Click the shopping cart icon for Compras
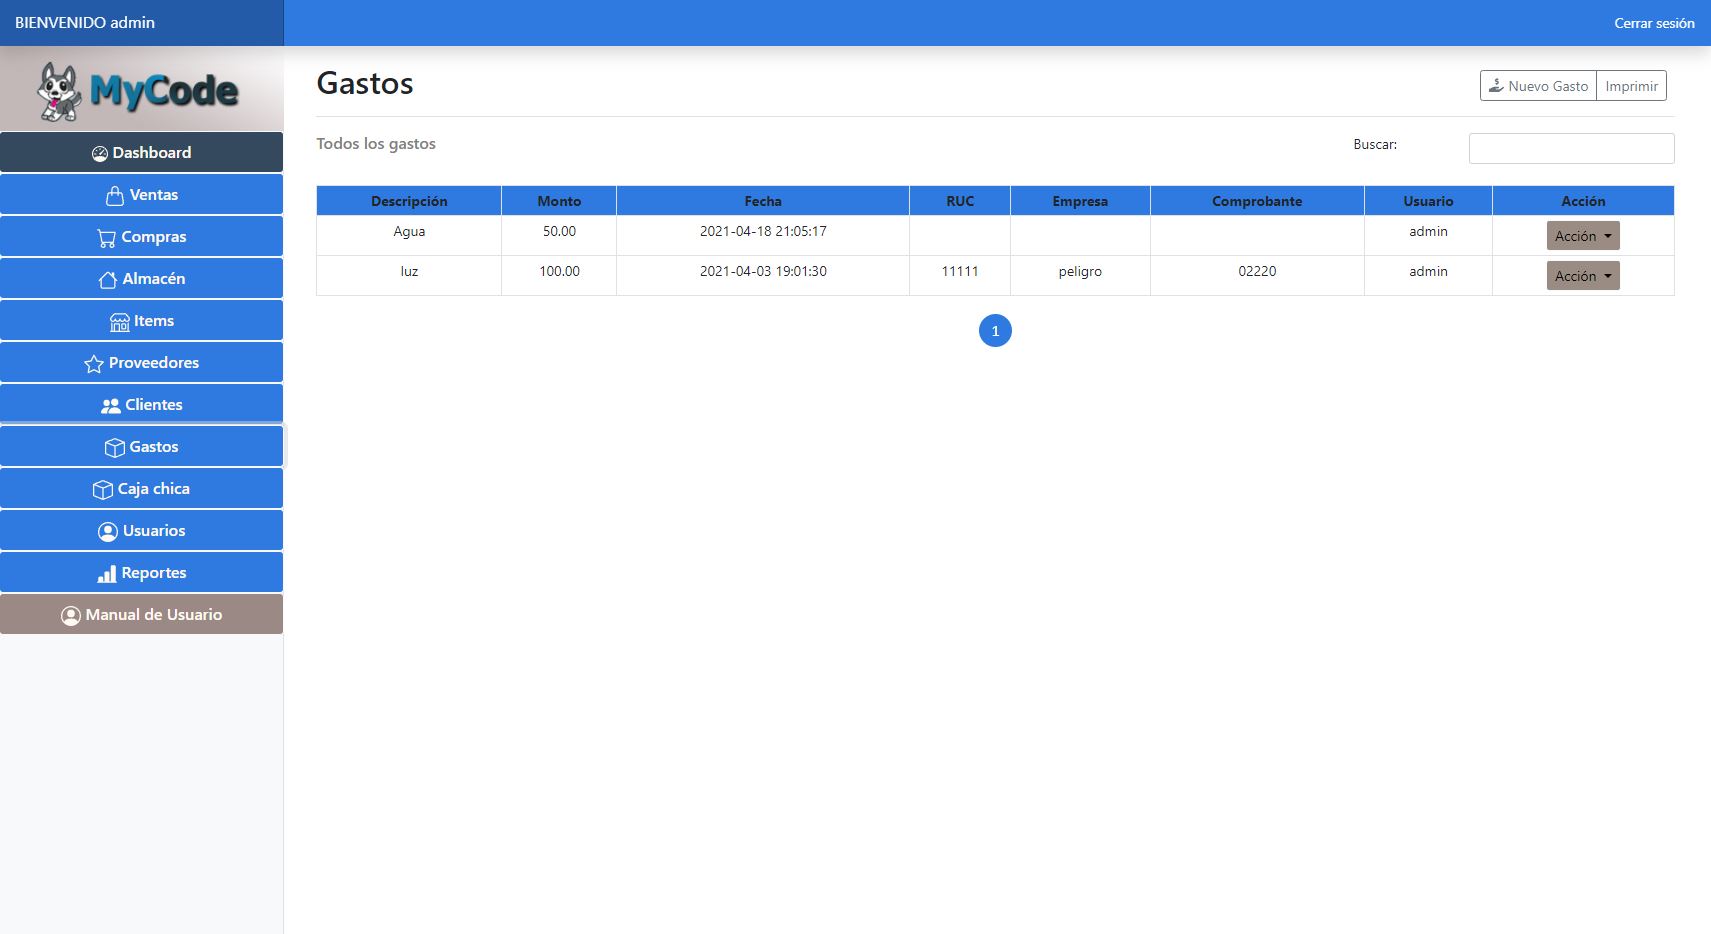The width and height of the screenshot is (1711, 934). [x=106, y=238]
